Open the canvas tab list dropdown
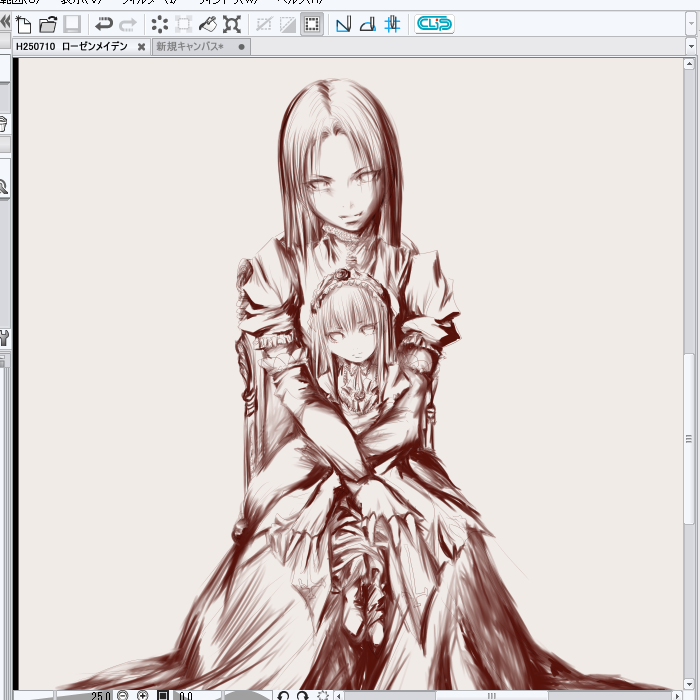 click(691, 46)
